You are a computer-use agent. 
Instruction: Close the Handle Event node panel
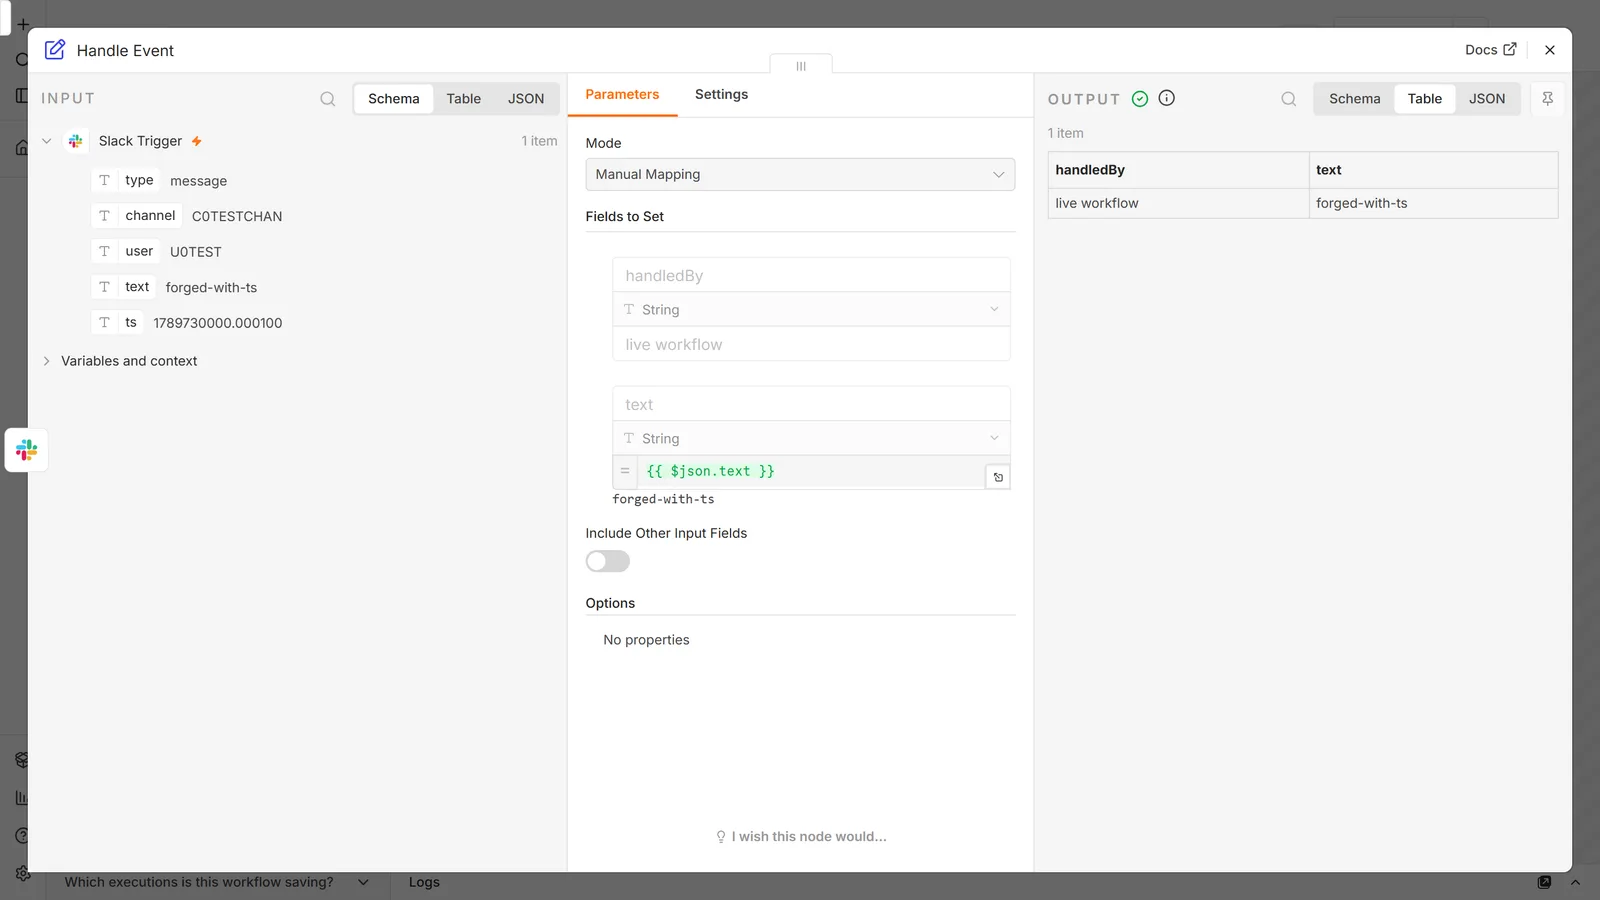coord(1549,50)
